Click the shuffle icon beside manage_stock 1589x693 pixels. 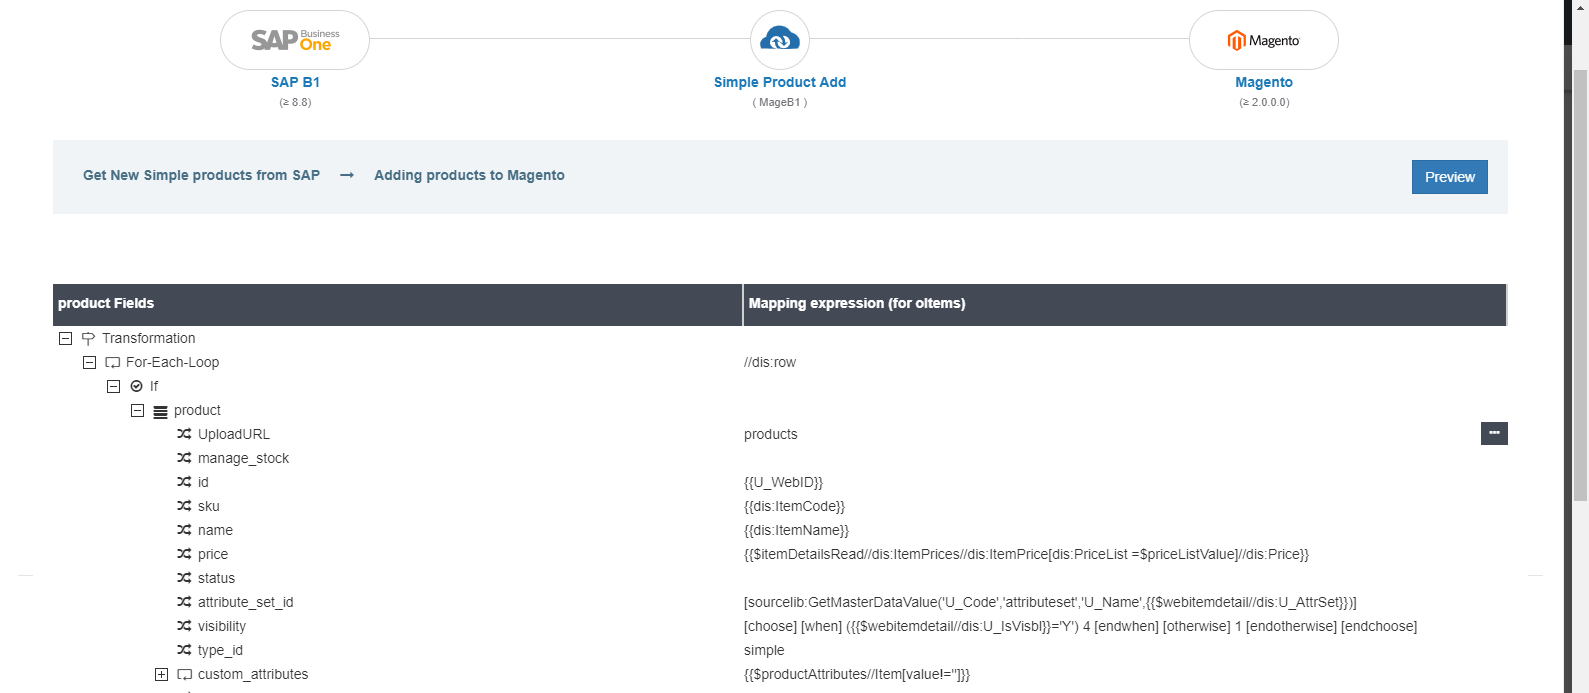point(184,458)
